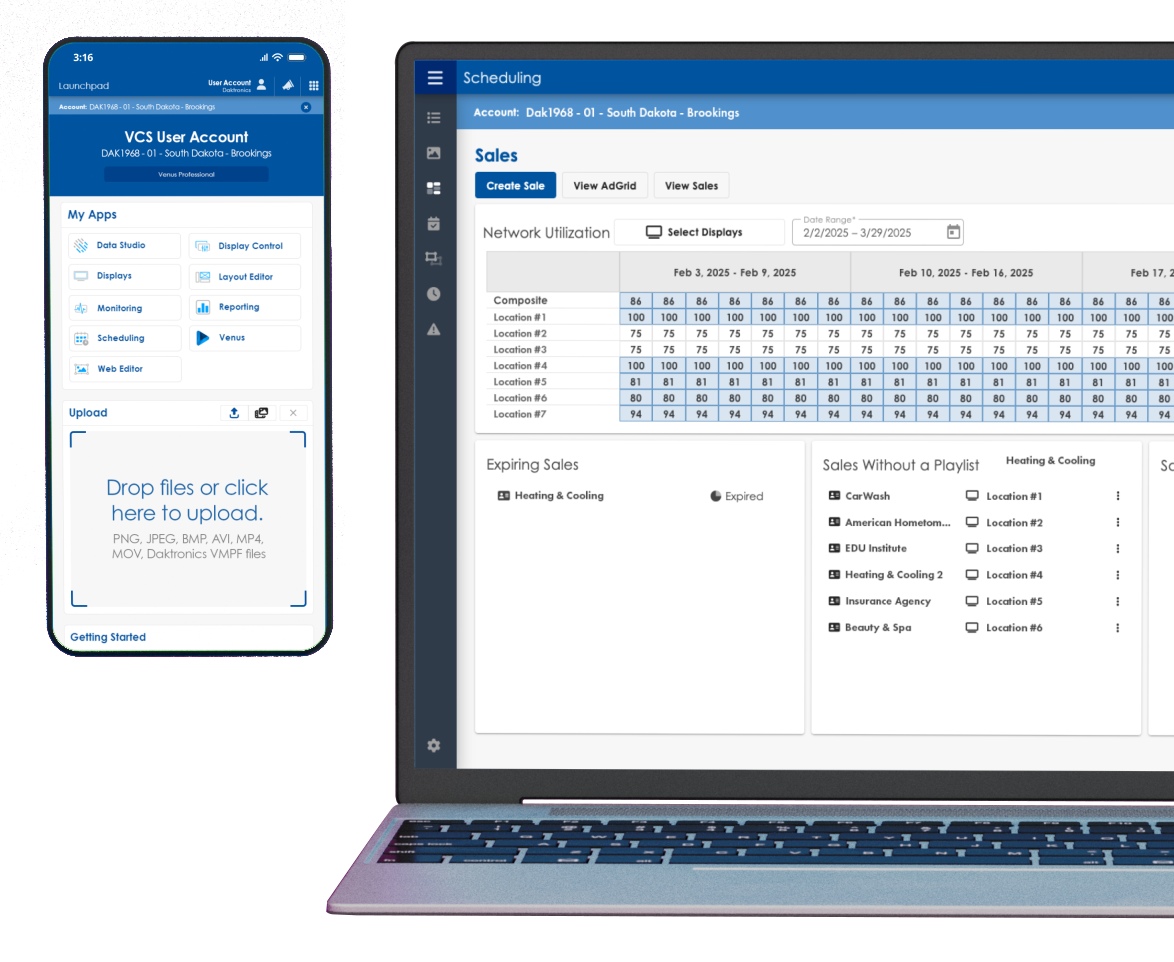Open the three-dot menu for CarWash row
This screenshot has height=962, width=1174.
coord(1118,496)
